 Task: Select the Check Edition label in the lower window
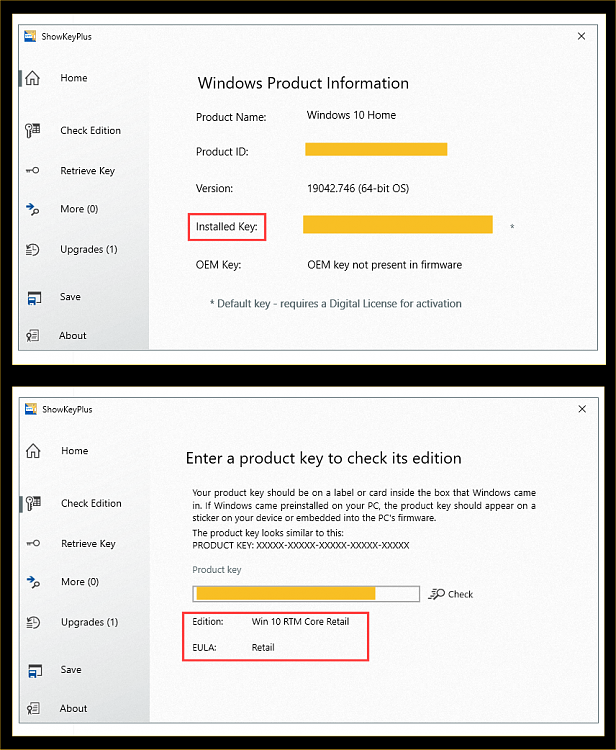pyautogui.click(x=91, y=504)
